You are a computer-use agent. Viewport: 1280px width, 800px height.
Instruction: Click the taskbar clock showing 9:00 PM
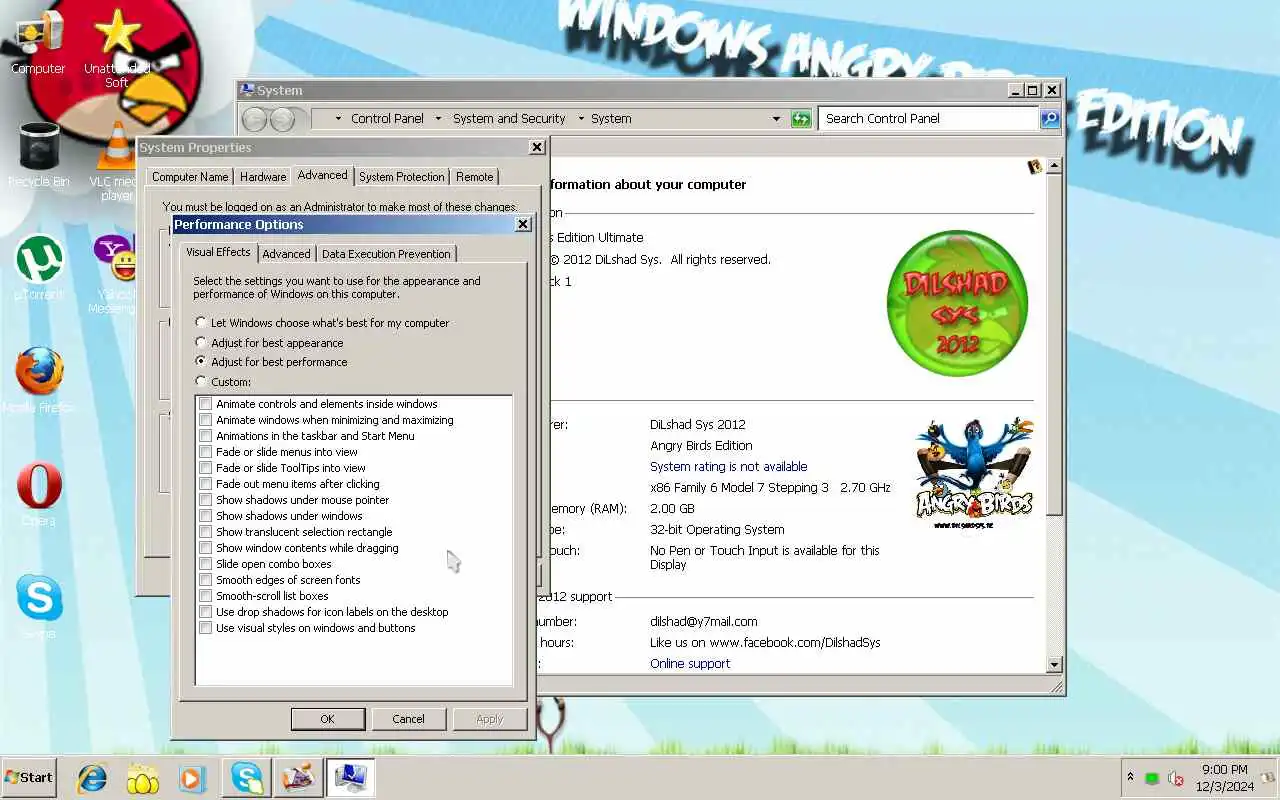1225,778
